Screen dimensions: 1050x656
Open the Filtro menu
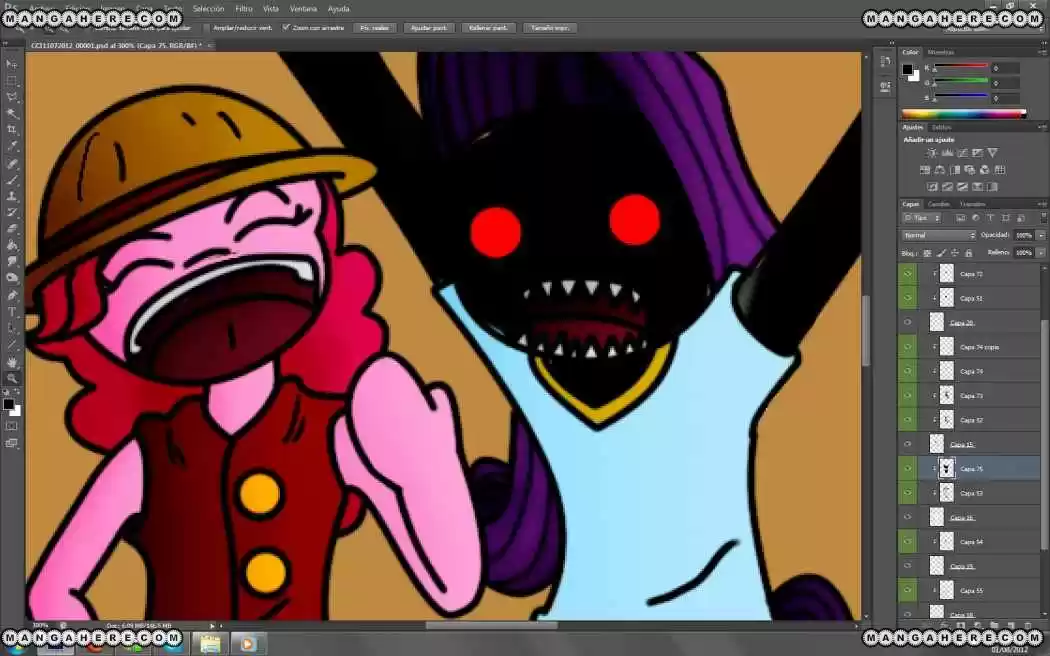coord(244,9)
